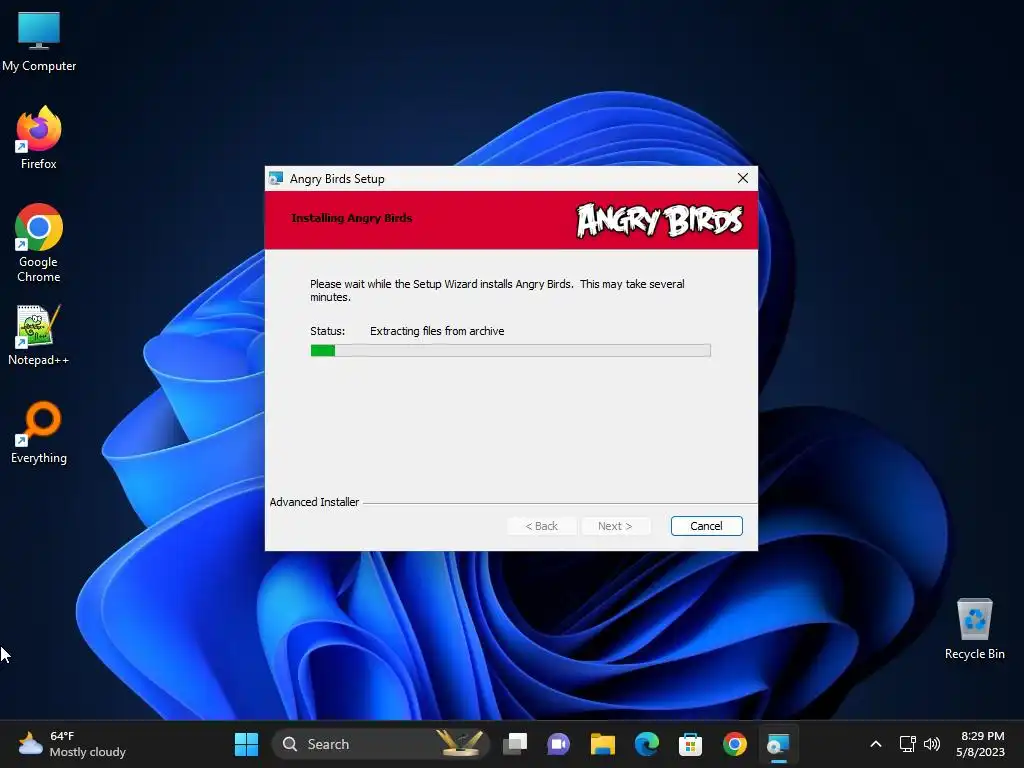This screenshot has width=1024, height=768.
Task: Click the Angry Birds Setup taskbar icon
Action: 778,744
